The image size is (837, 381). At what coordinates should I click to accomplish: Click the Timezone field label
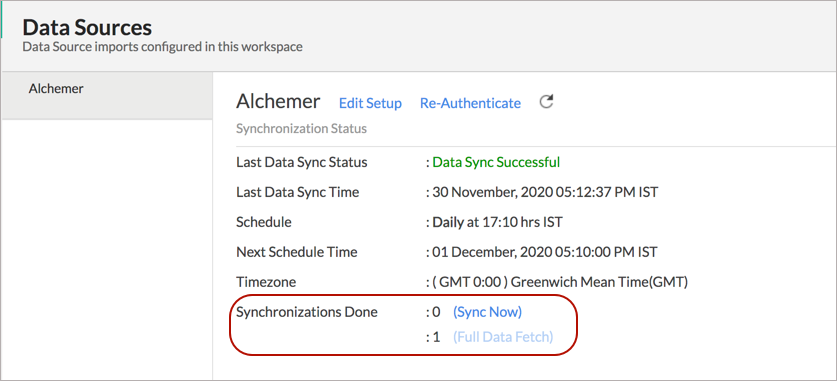click(266, 282)
